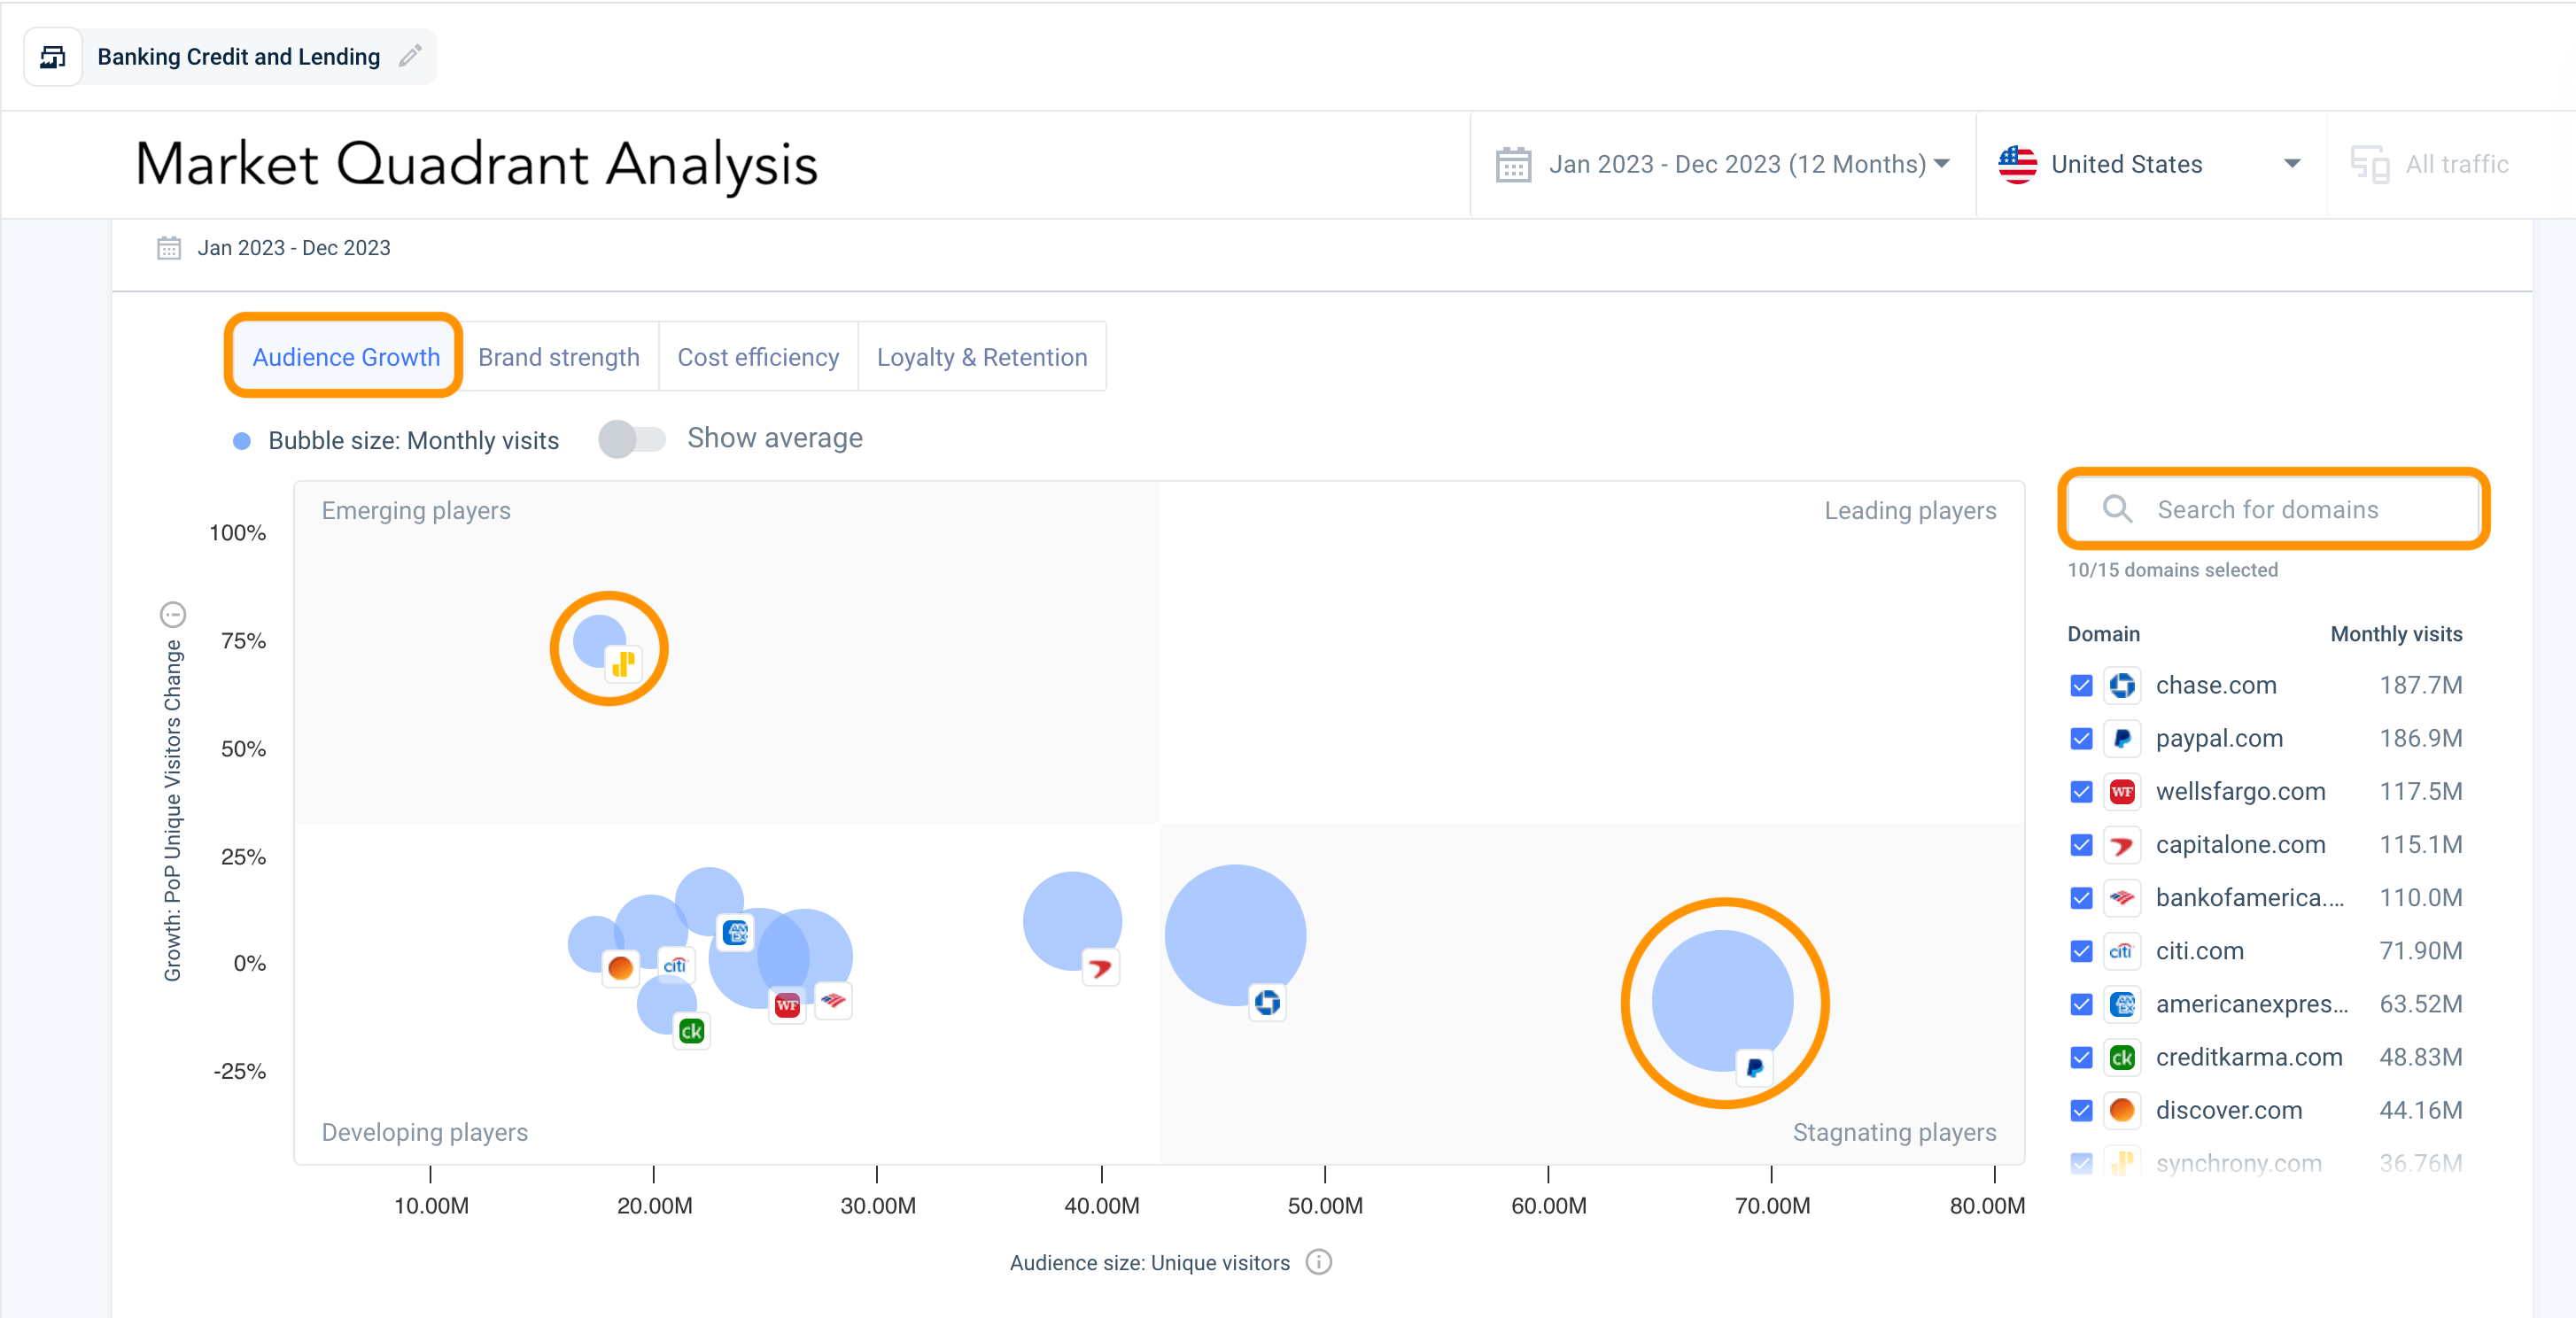
Task: Click the Search for domains input field
Action: point(2270,509)
